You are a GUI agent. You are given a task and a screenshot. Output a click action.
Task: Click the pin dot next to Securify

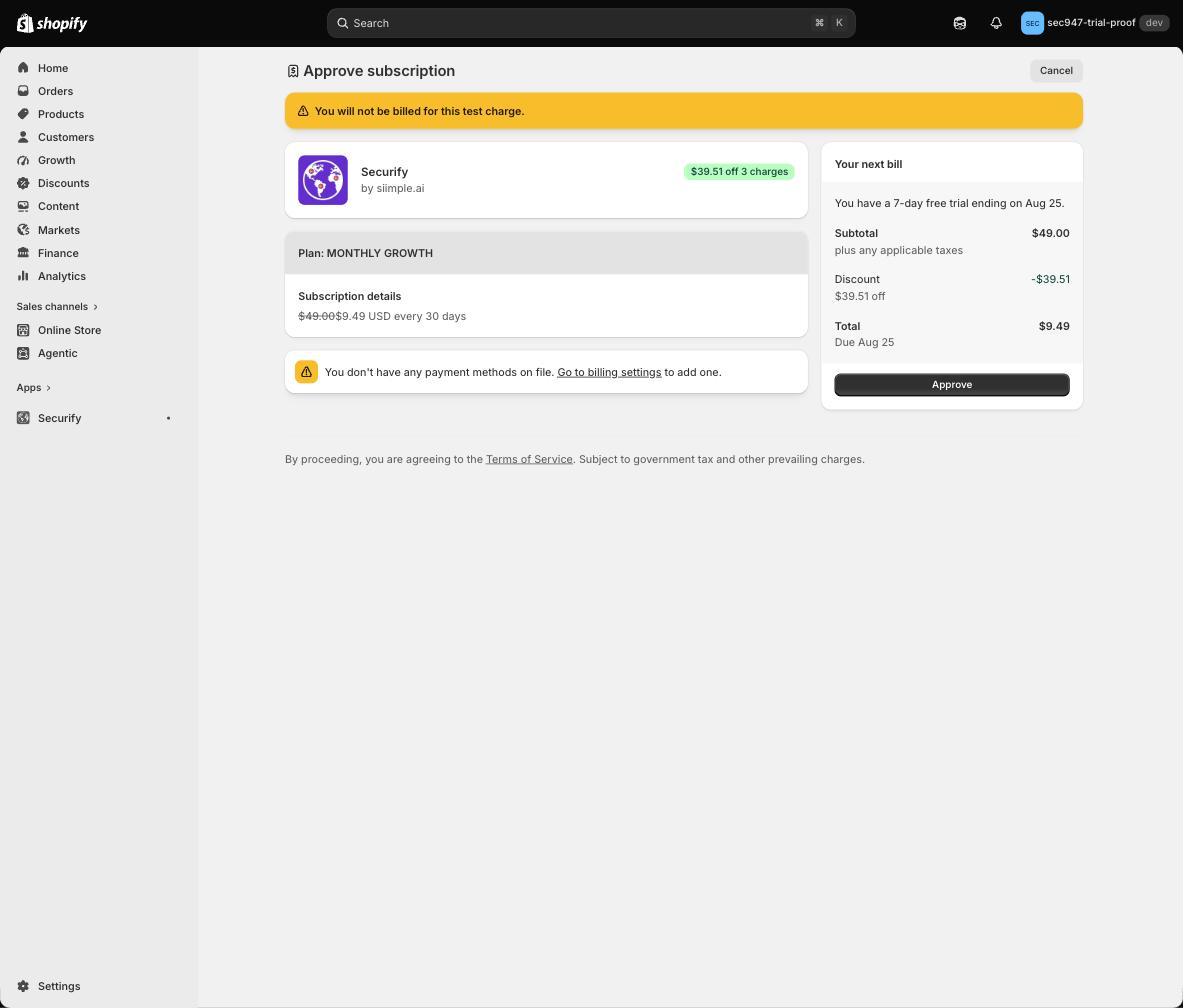pos(168,418)
